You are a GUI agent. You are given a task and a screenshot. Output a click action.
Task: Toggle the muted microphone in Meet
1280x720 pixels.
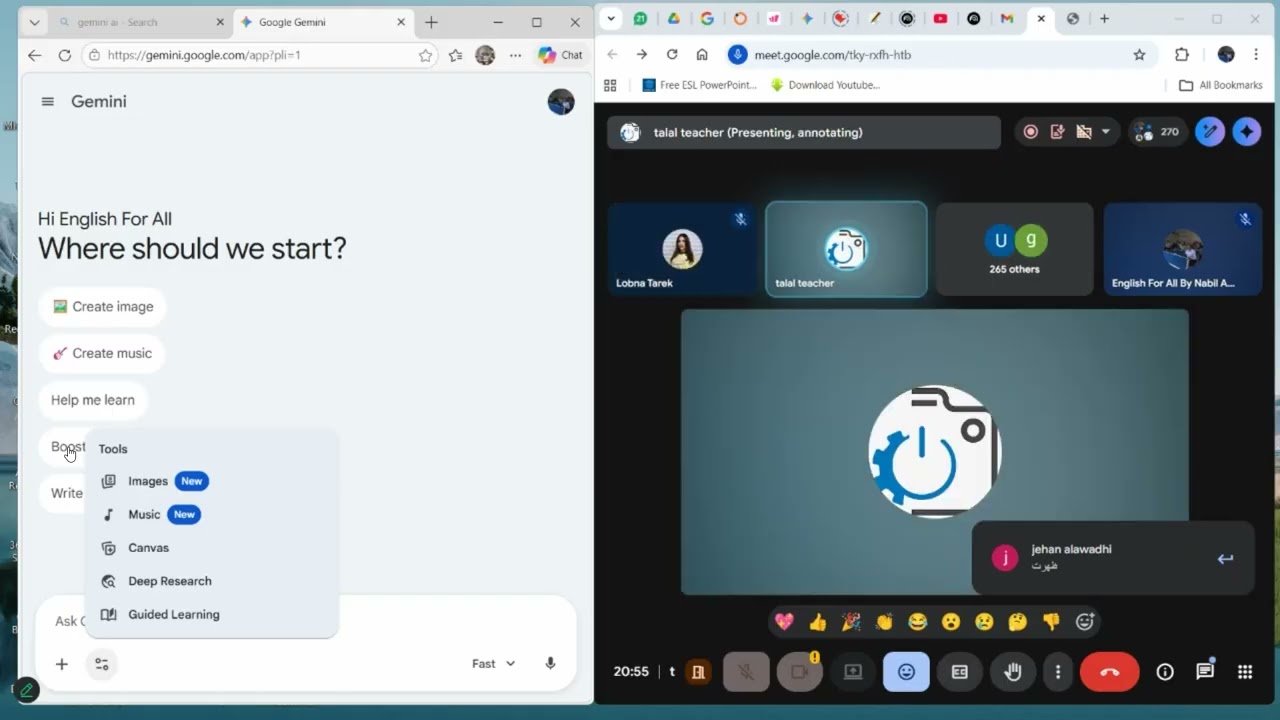point(746,672)
